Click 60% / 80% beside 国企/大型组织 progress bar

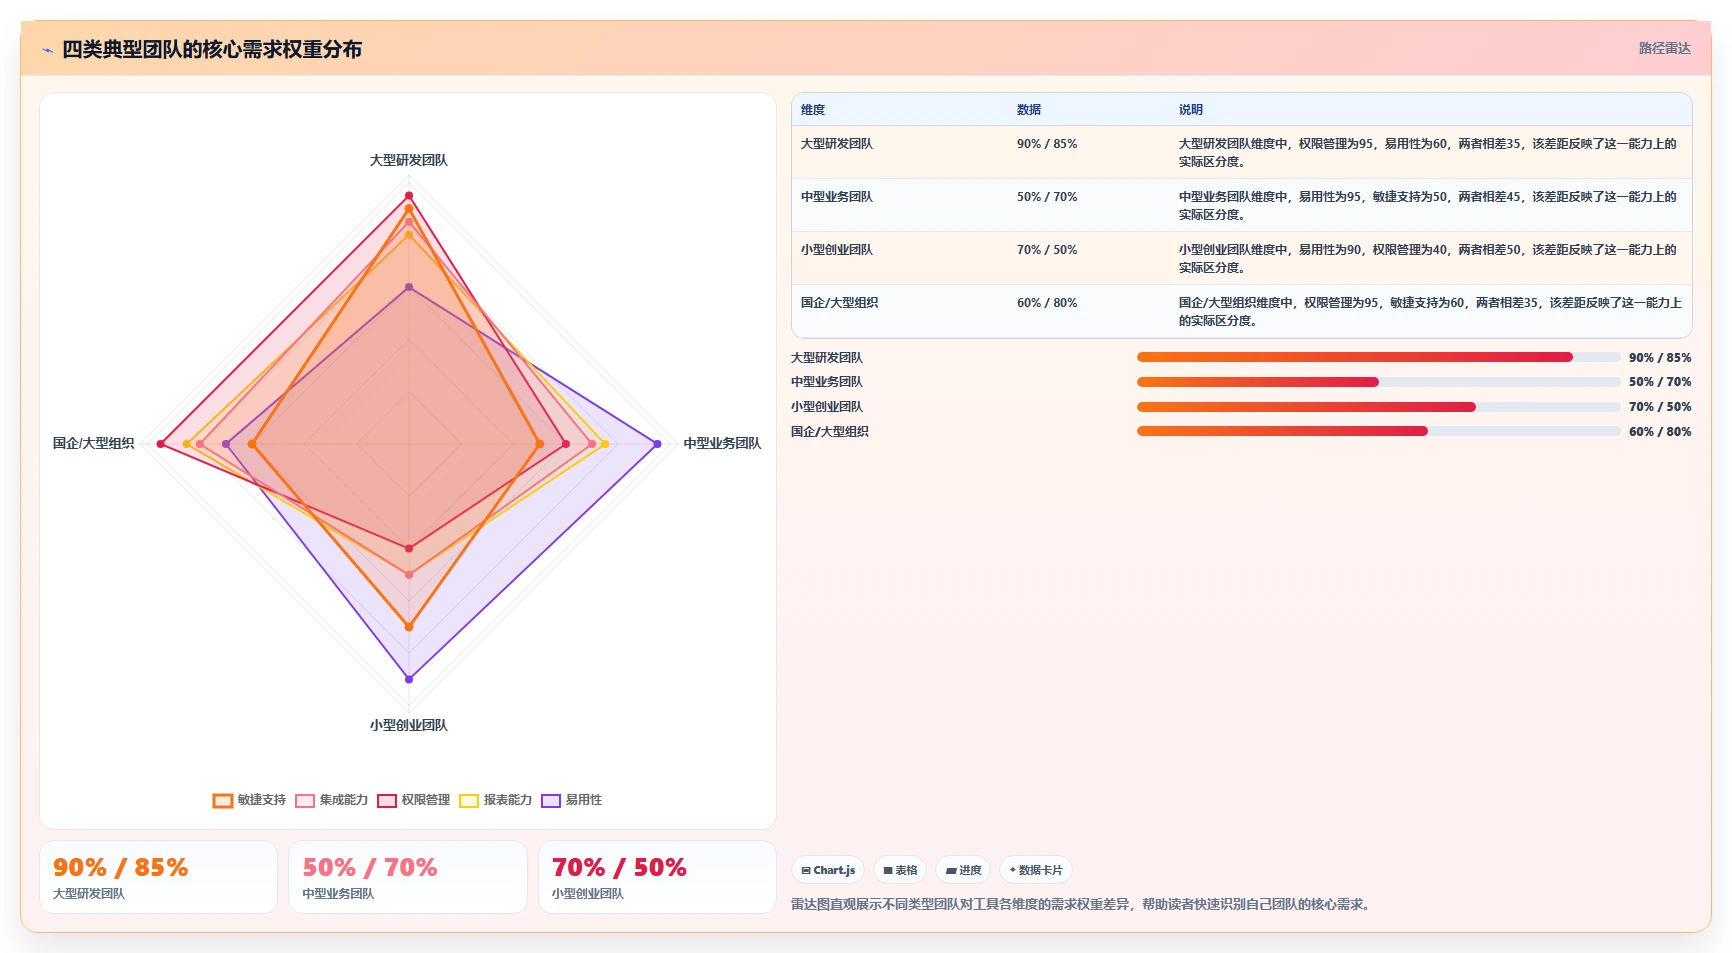pos(1660,432)
